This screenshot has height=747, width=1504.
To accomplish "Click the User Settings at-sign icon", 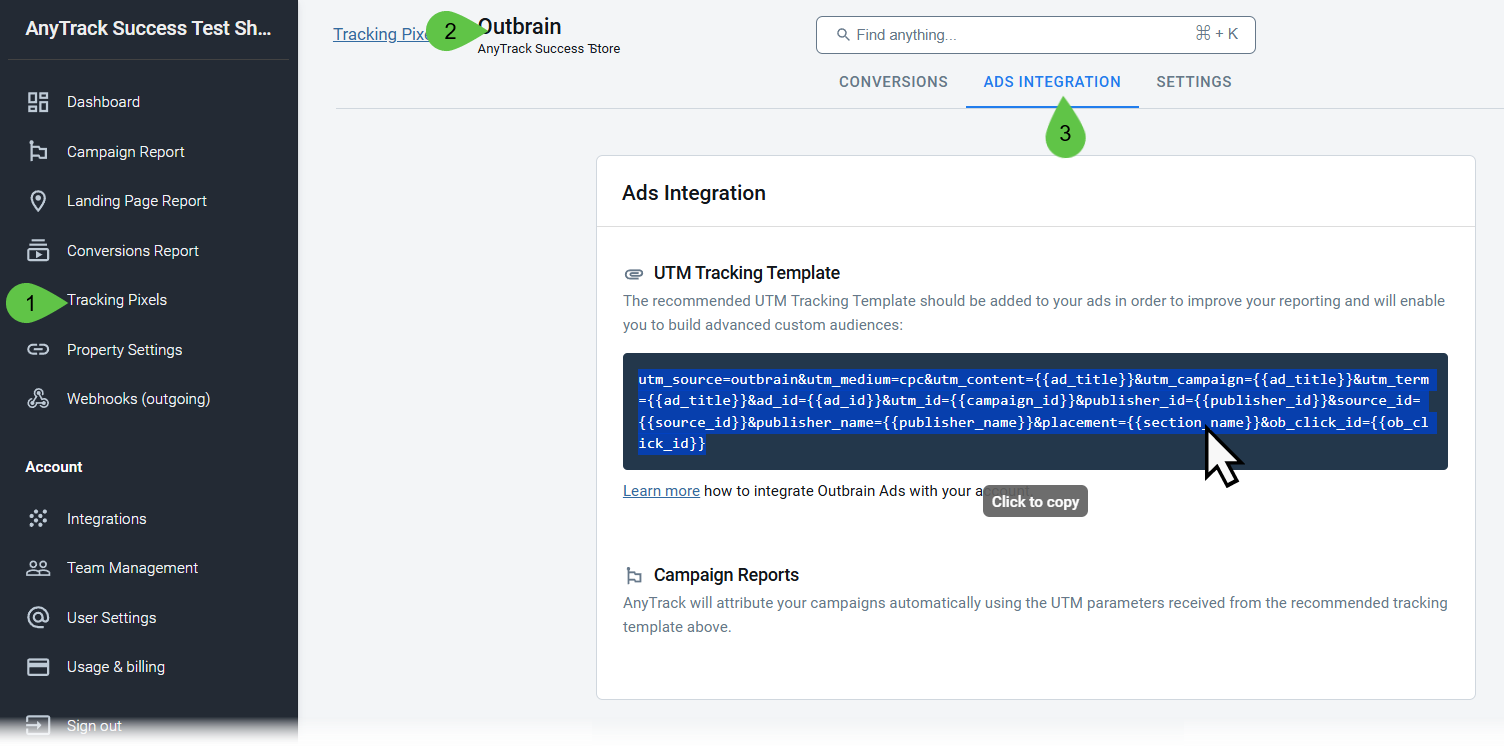I will (x=38, y=618).
